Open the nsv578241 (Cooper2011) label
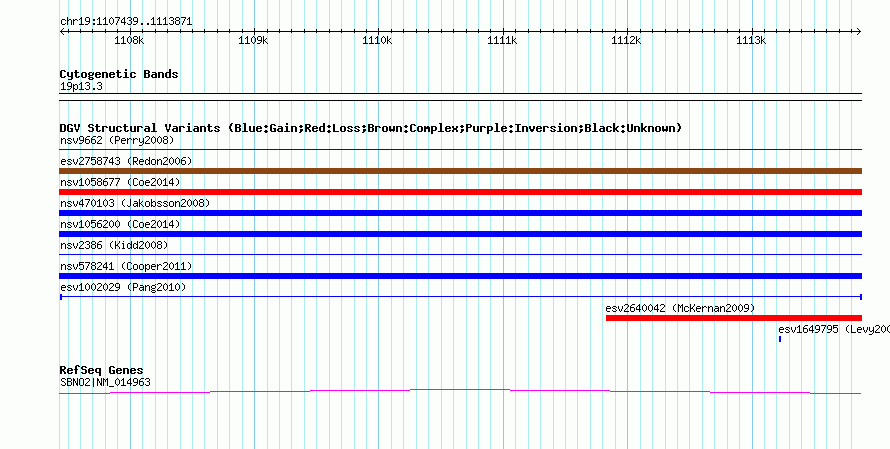Screen dimensions: 890x449 [126, 266]
